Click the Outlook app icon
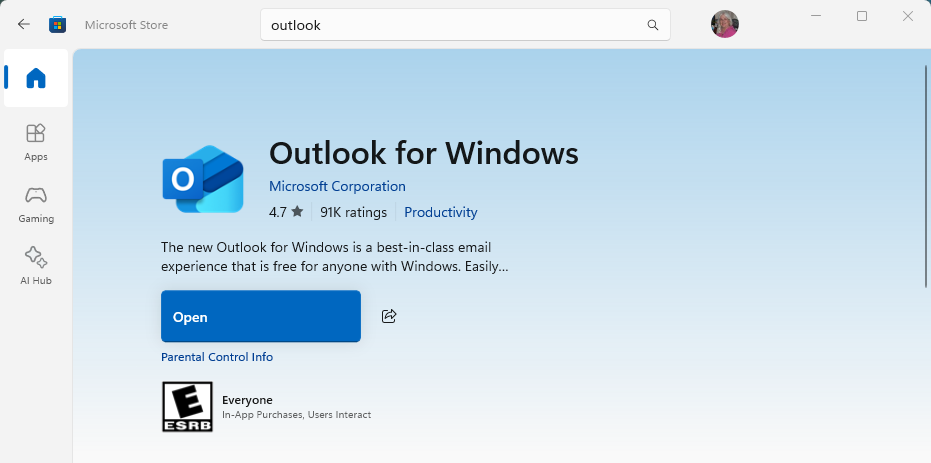931x463 pixels. [203, 179]
